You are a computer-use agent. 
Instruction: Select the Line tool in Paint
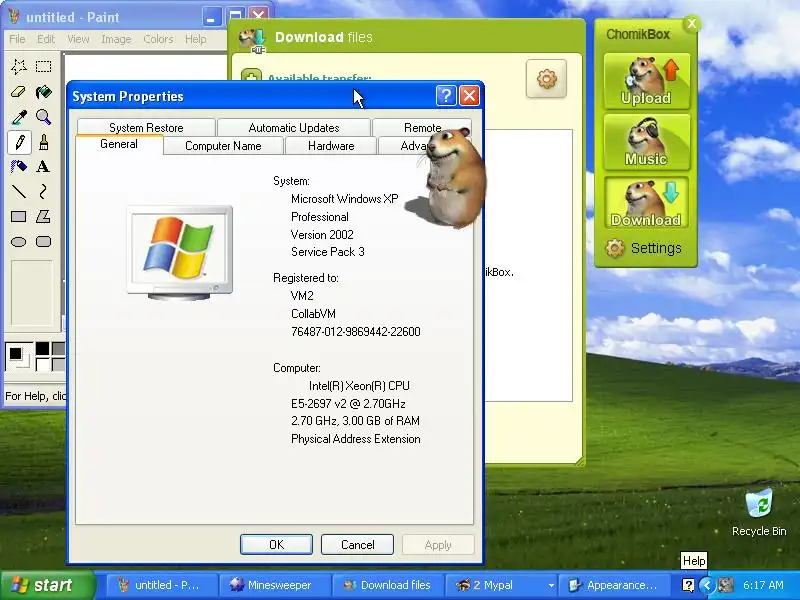click(19, 192)
